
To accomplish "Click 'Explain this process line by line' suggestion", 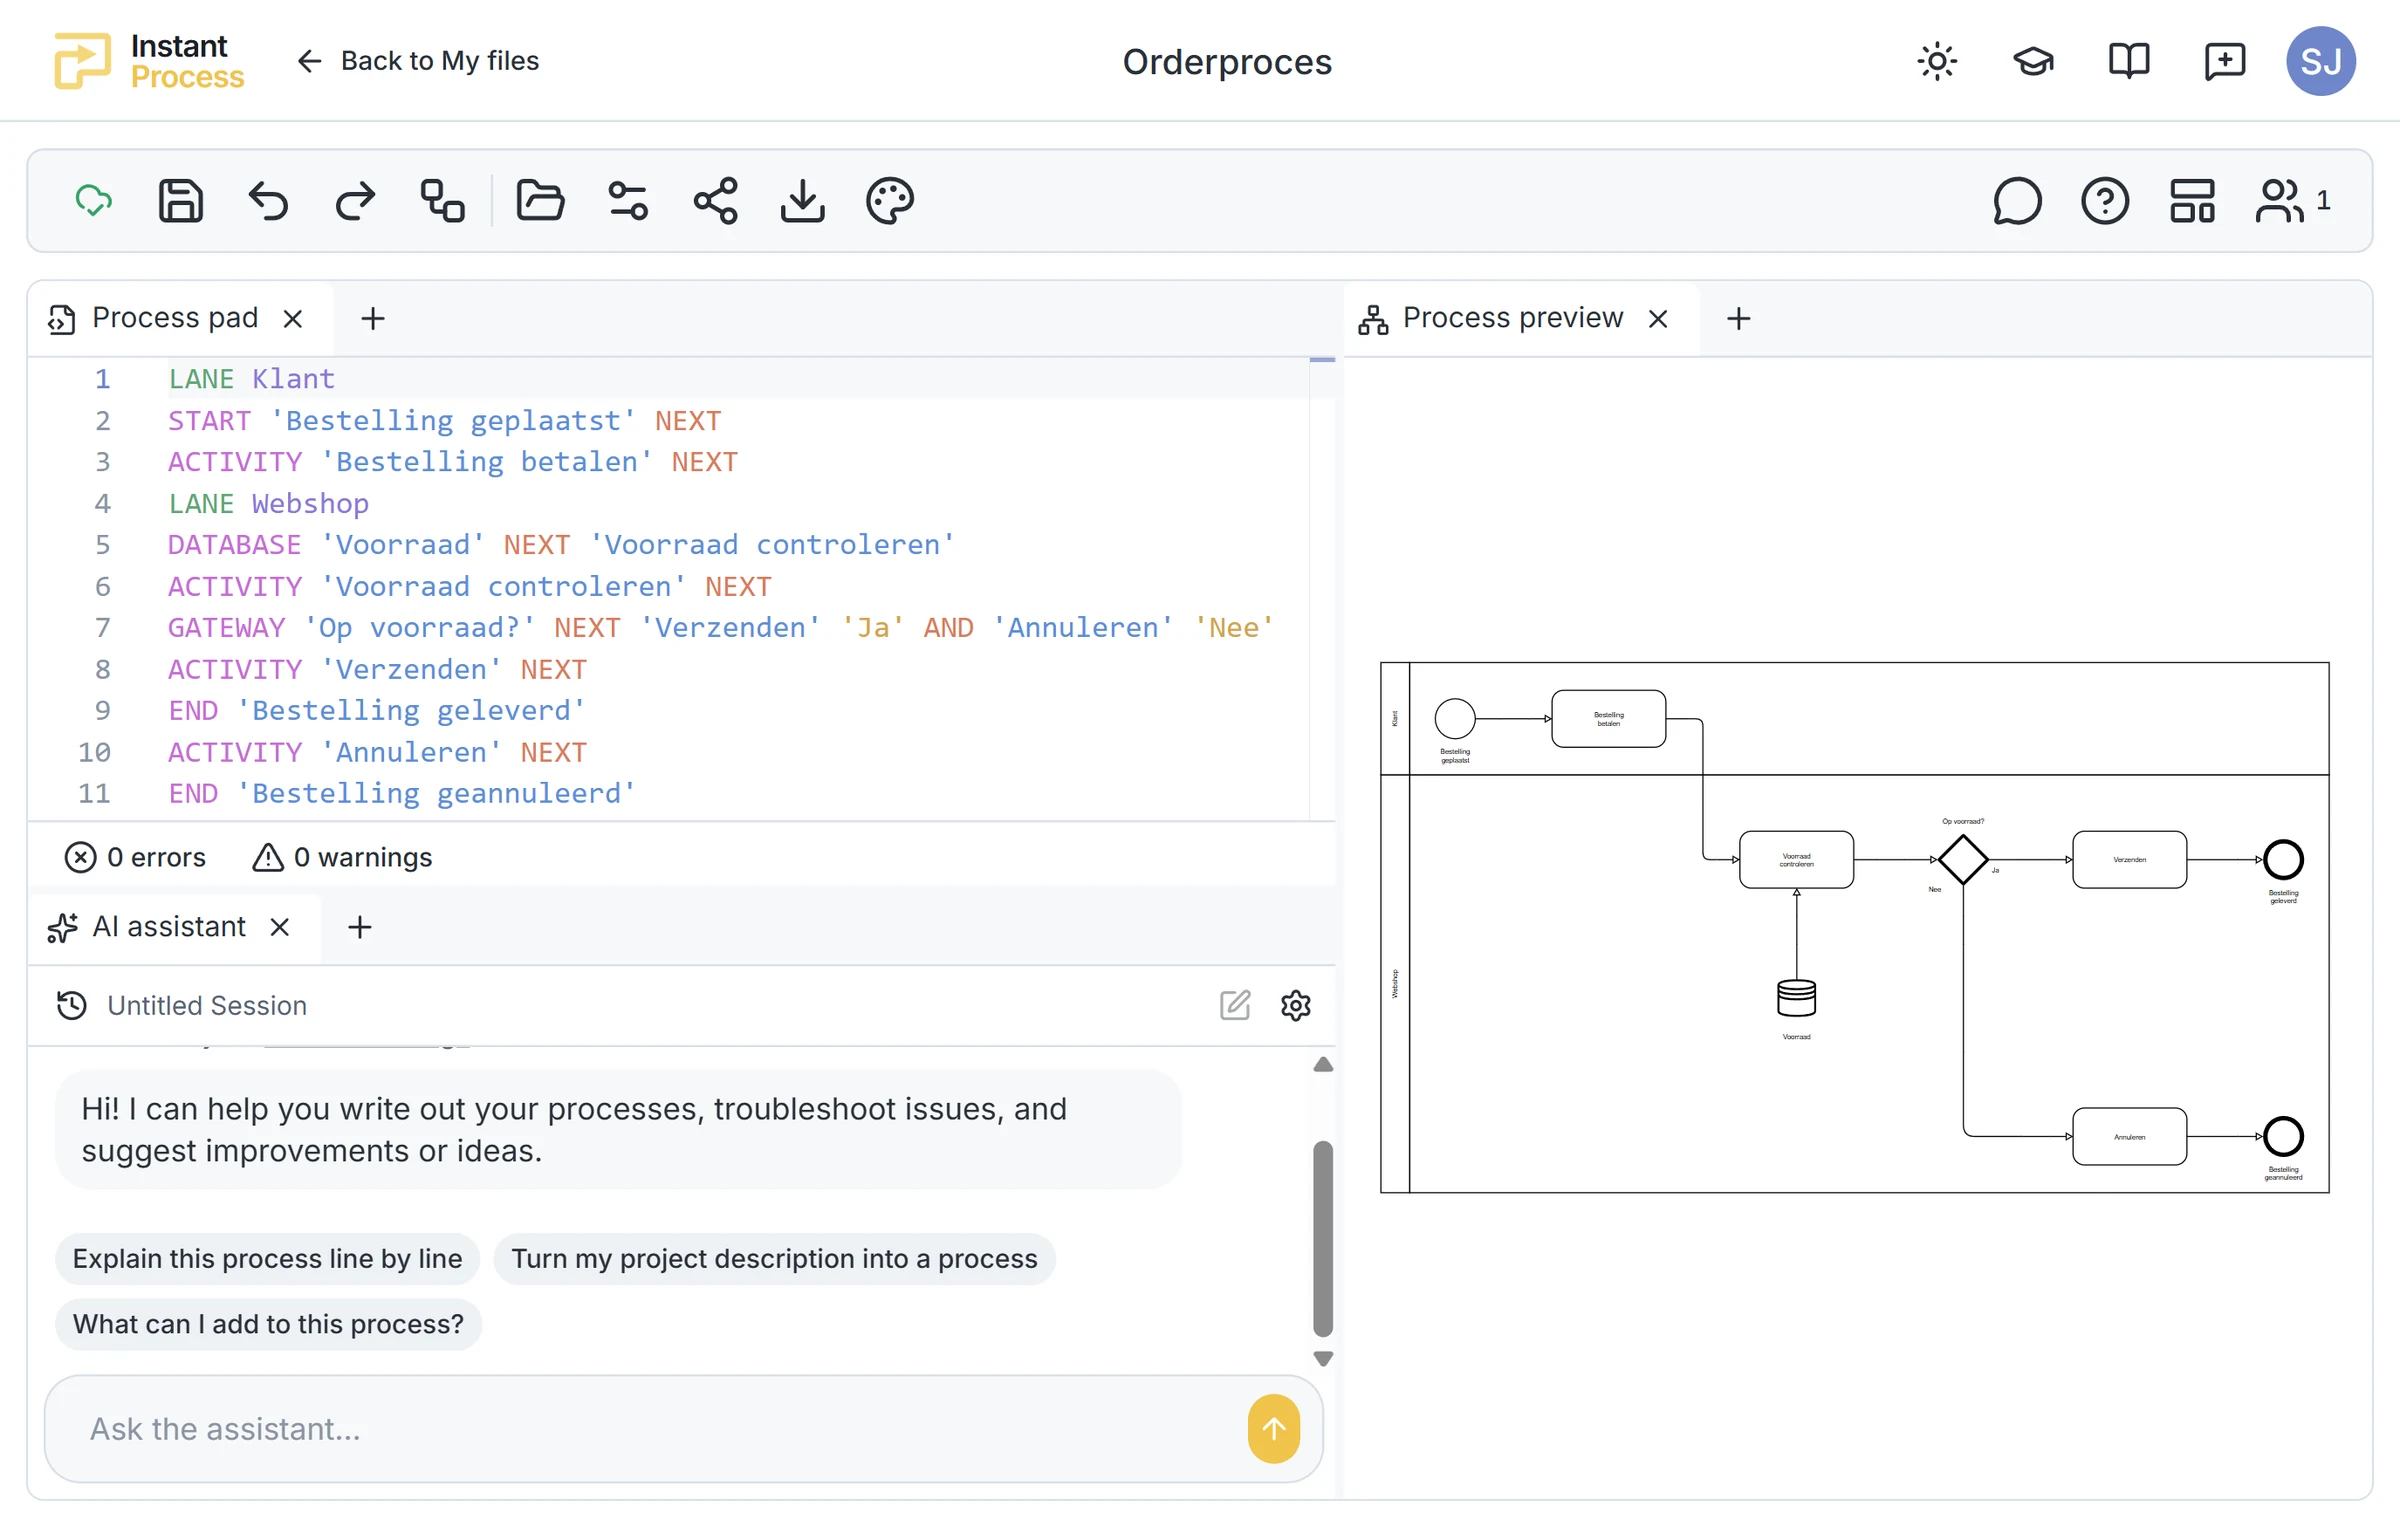I will [267, 1260].
